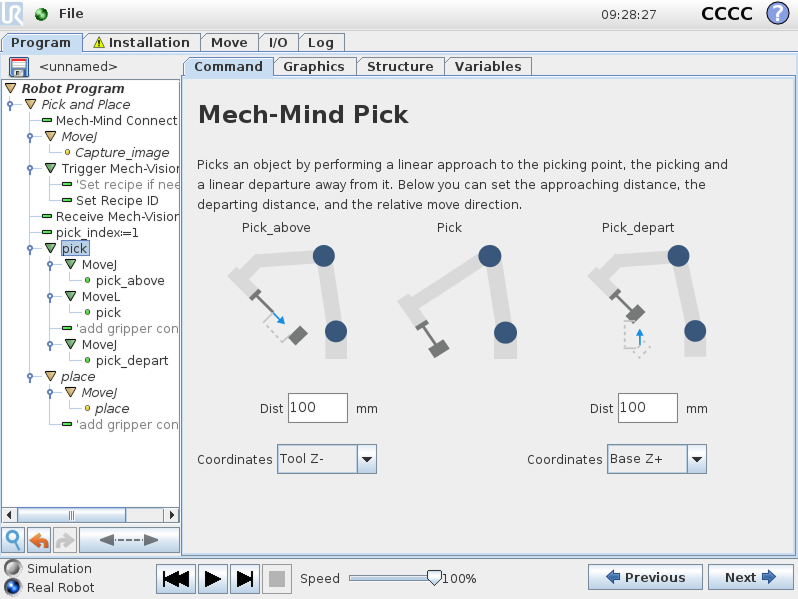Click the grey redo arrow icon

pos(65,540)
